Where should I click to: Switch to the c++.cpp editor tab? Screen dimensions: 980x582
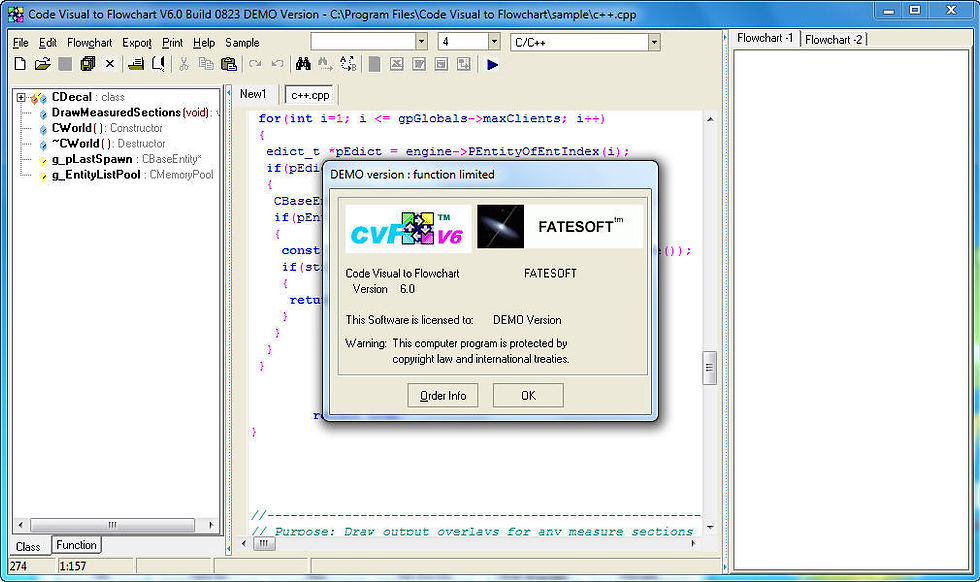pyautogui.click(x=310, y=95)
